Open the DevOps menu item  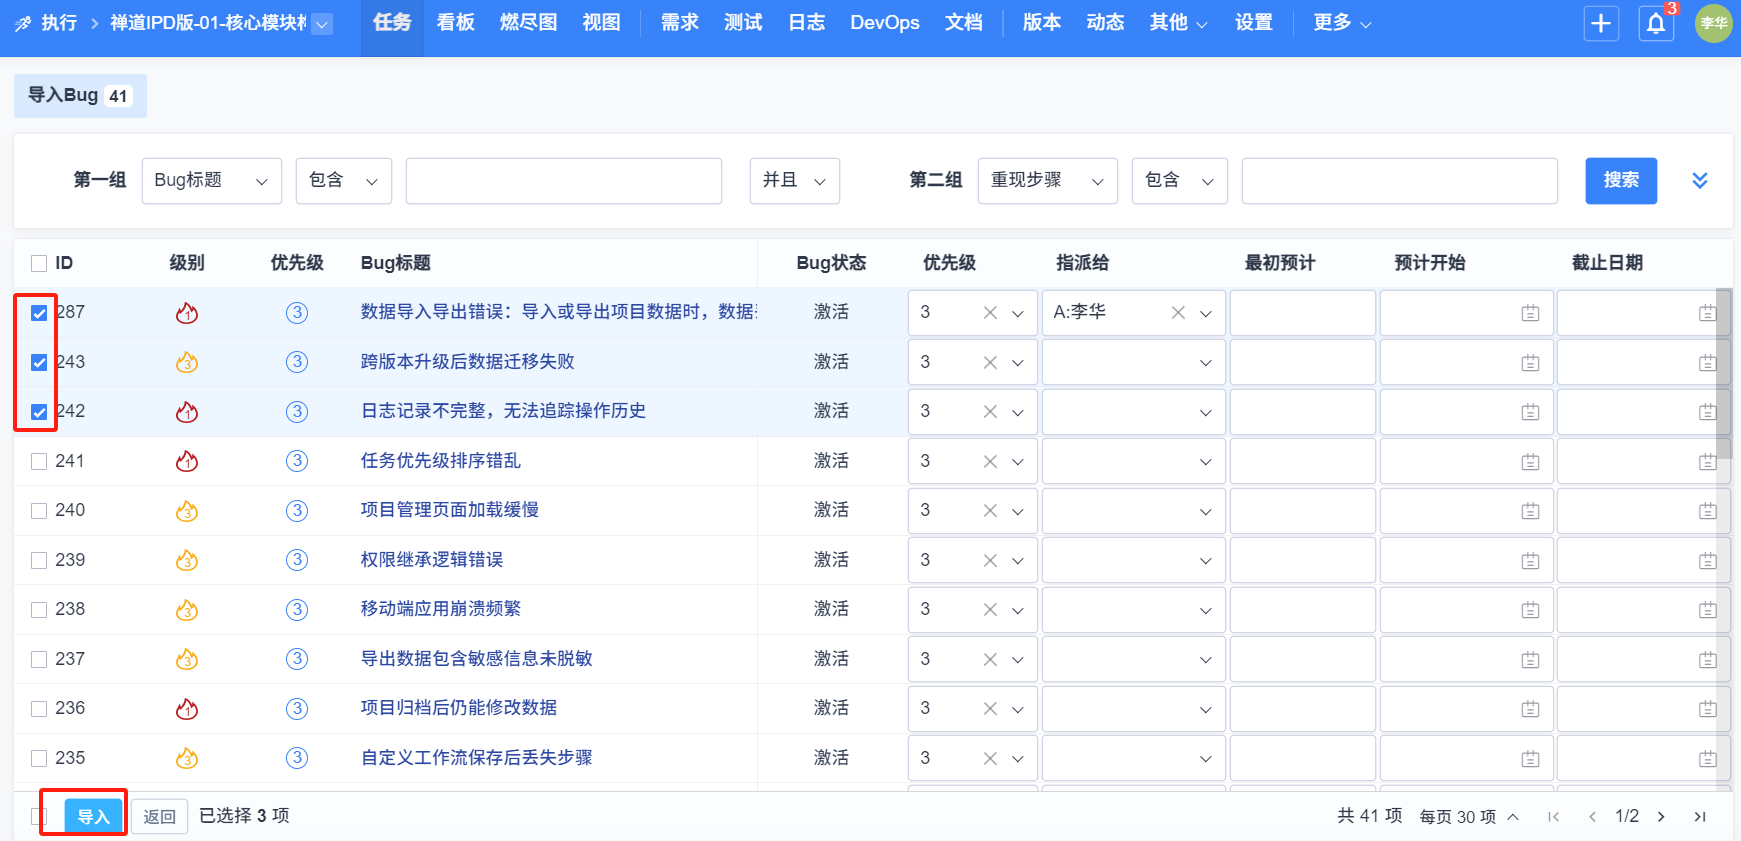[884, 23]
